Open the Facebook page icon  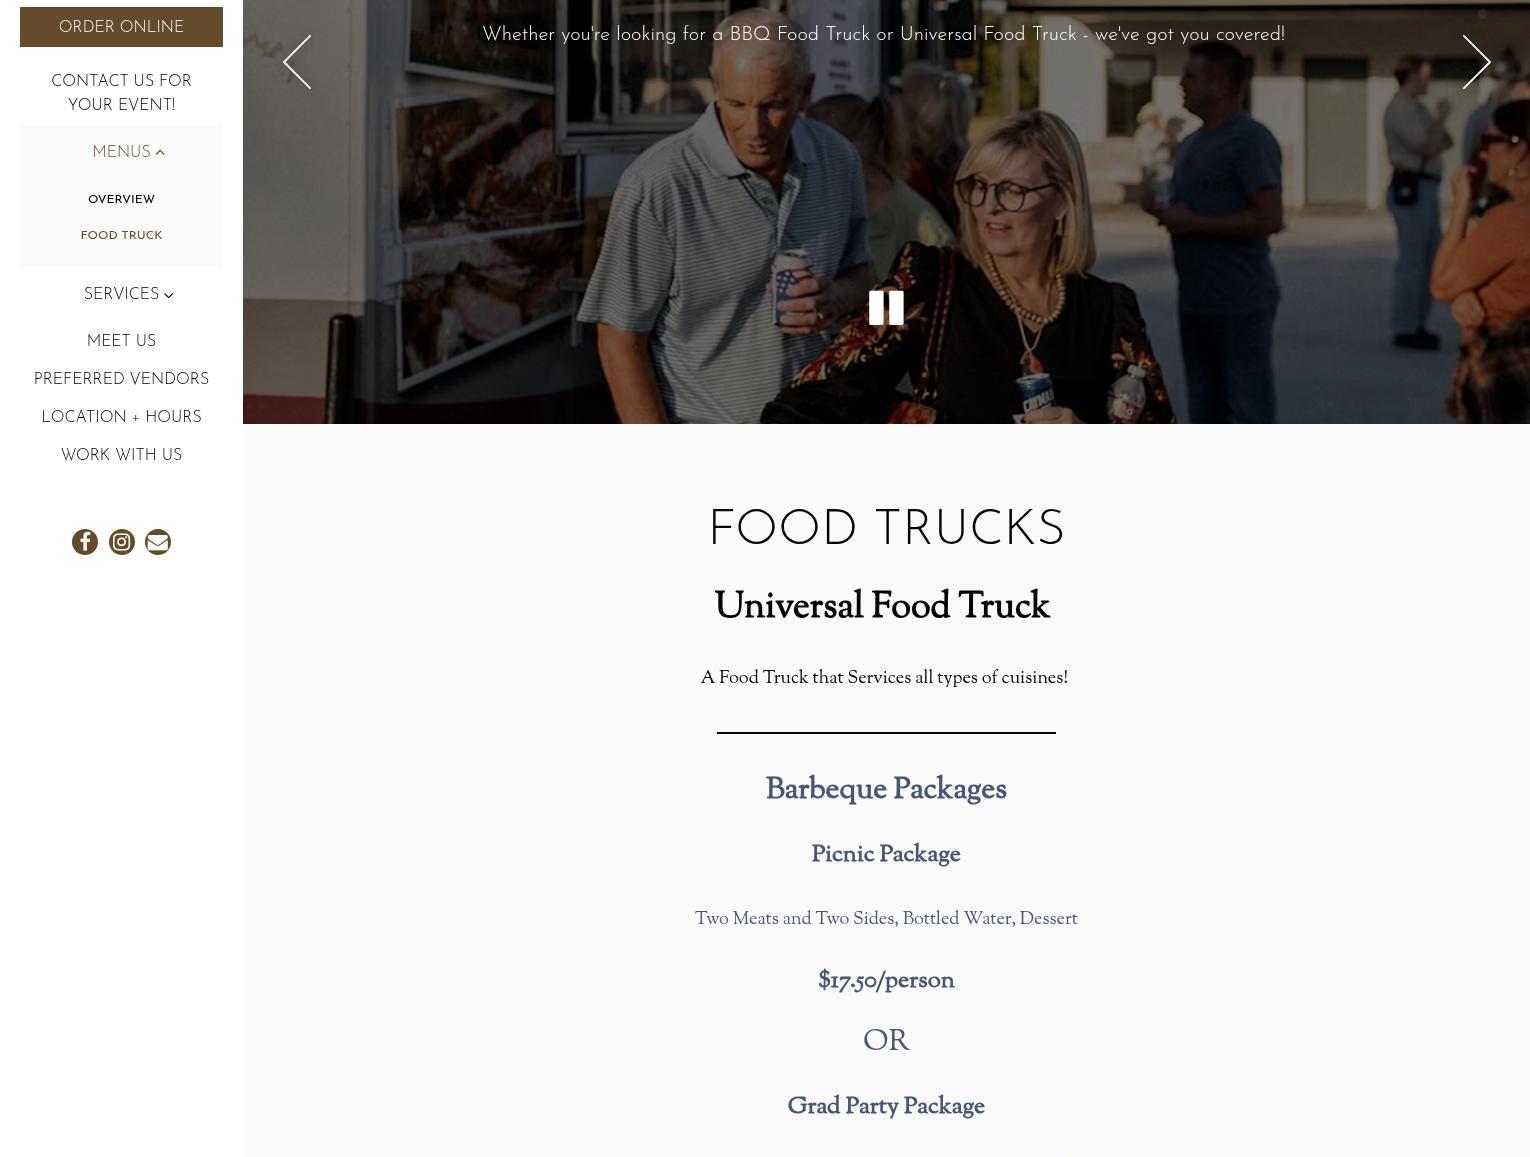point(85,542)
